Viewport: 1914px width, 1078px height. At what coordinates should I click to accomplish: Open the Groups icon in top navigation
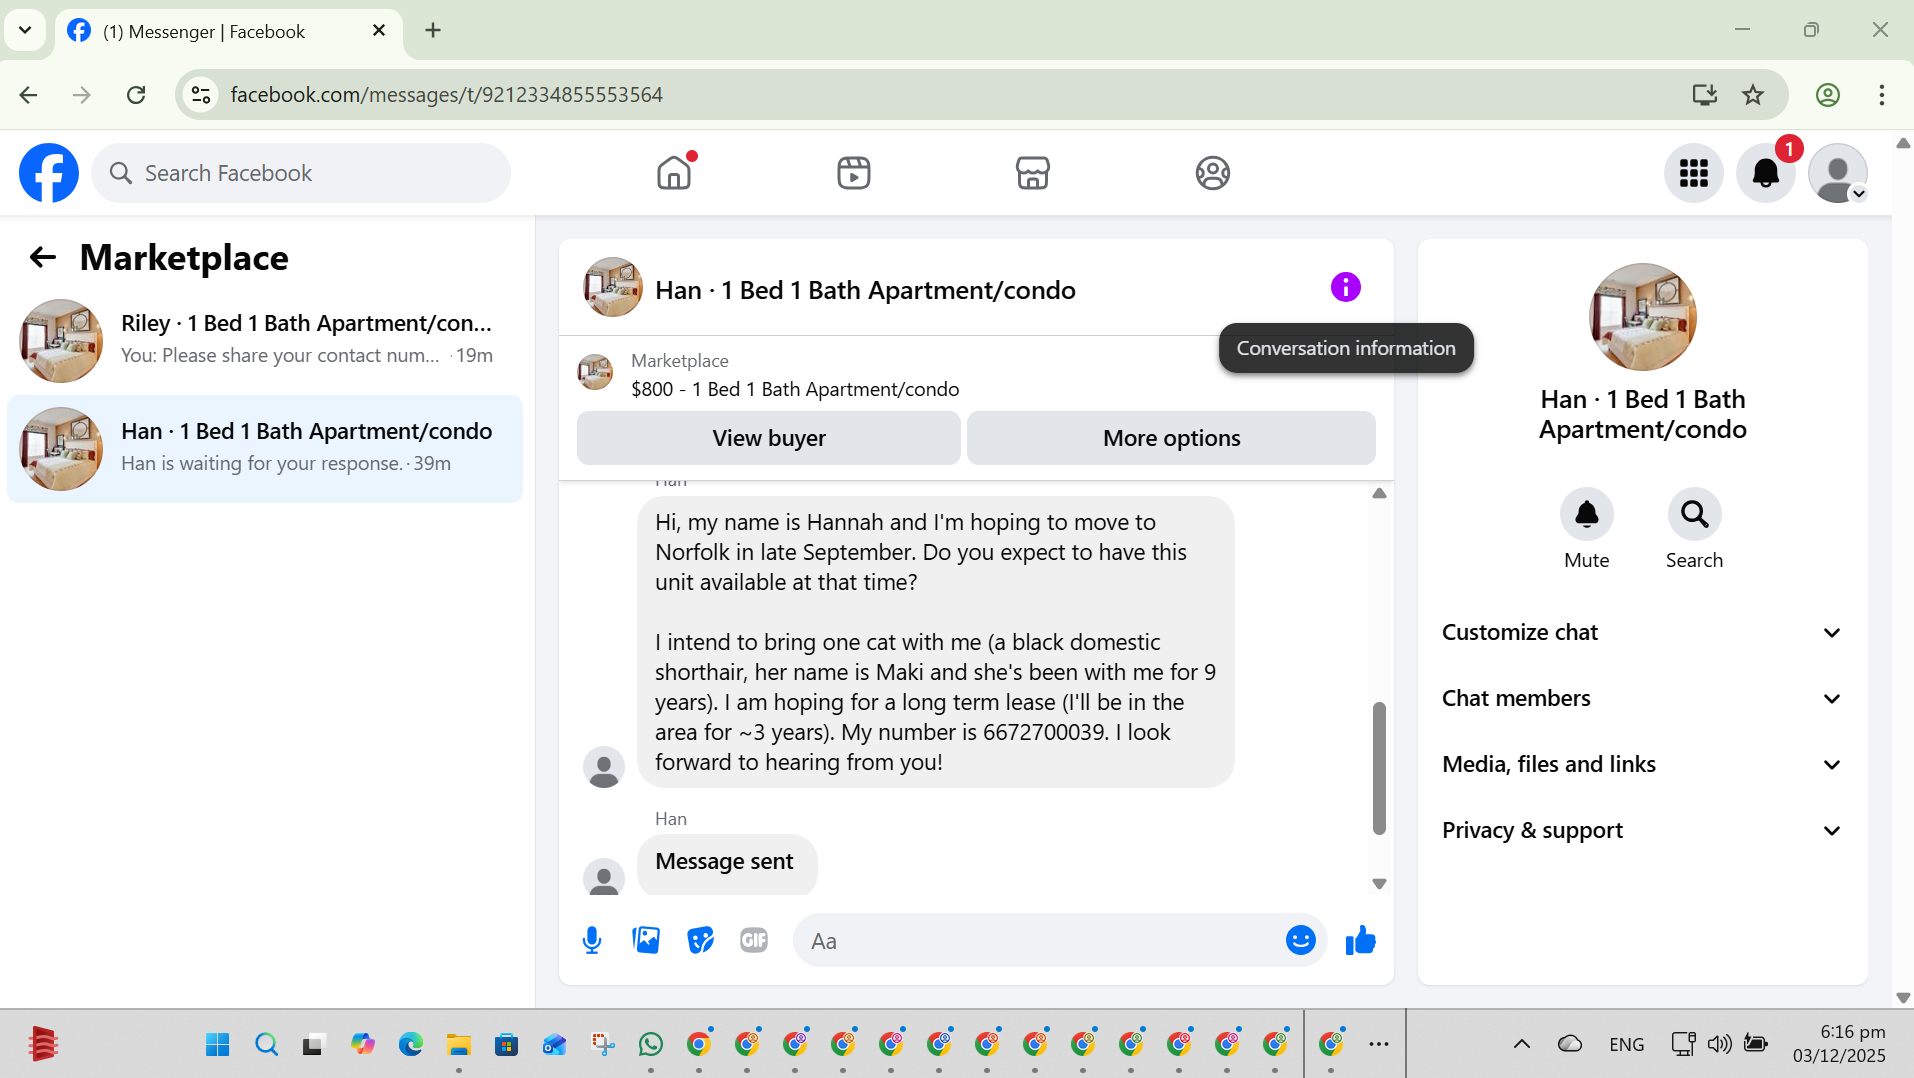point(1213,173)
